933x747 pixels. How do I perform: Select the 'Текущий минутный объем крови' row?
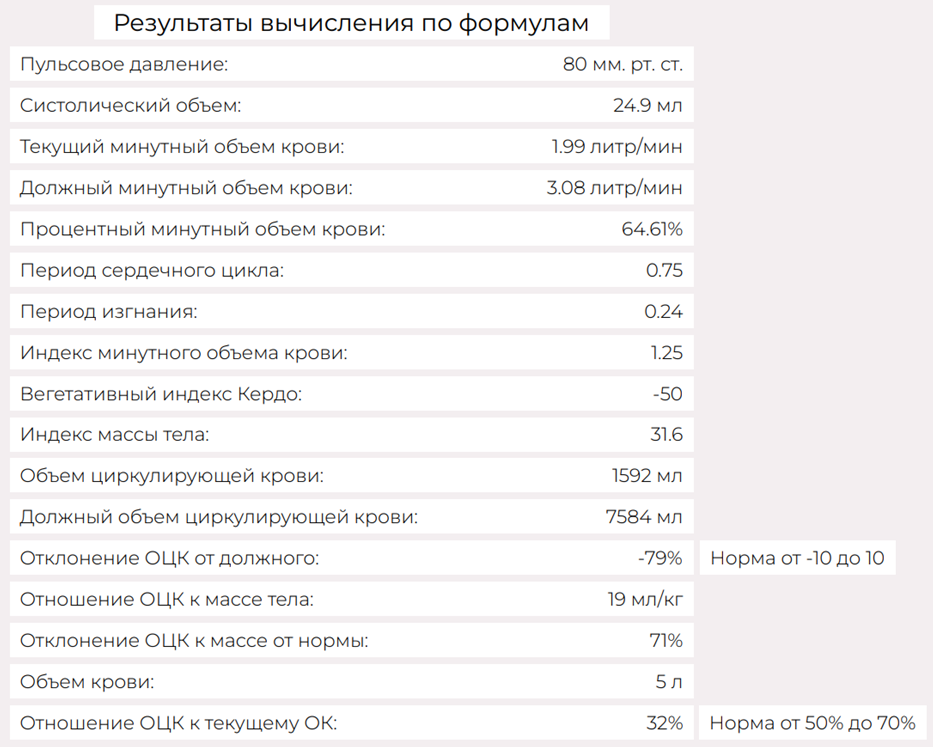[x=352, y=146]
